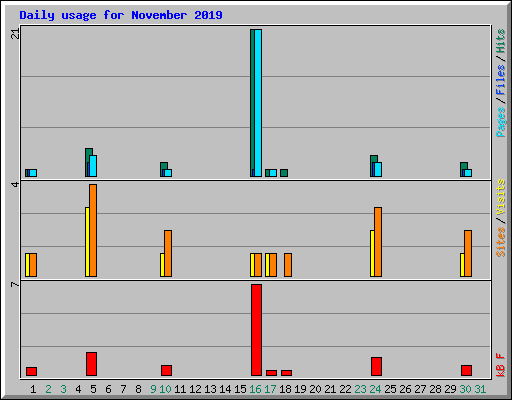Screen dimensions: 512x400
Task: Click the yellow visits bar for day 24
Action: (372, 253)
